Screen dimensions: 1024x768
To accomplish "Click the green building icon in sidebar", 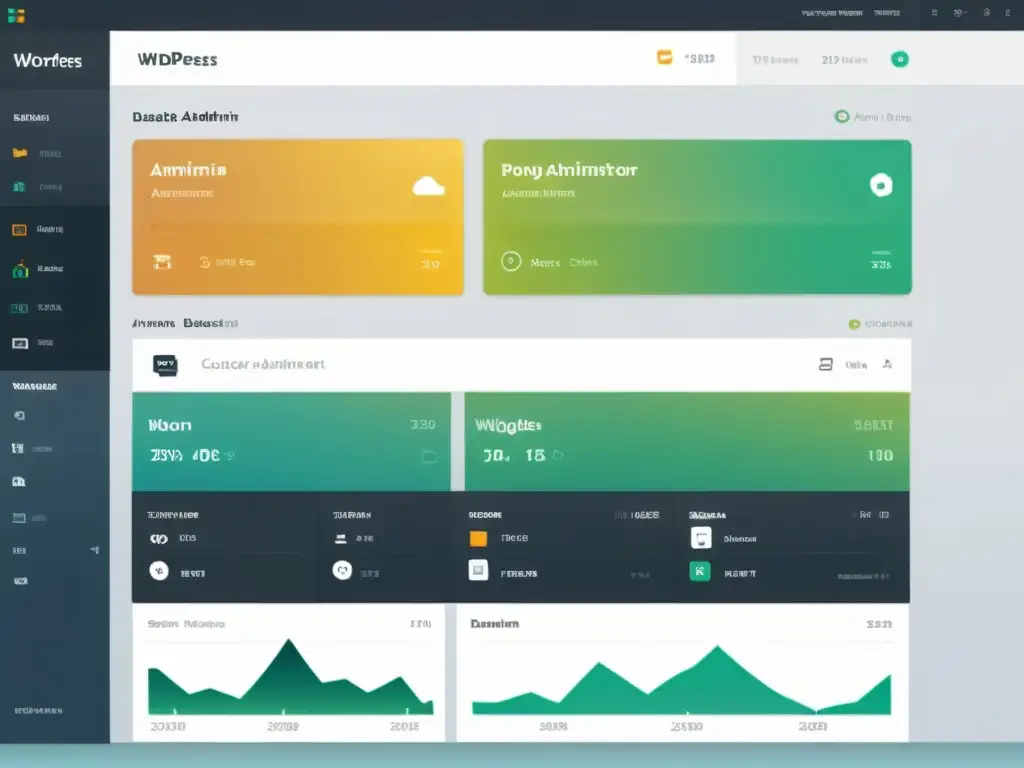I will 20,187.
